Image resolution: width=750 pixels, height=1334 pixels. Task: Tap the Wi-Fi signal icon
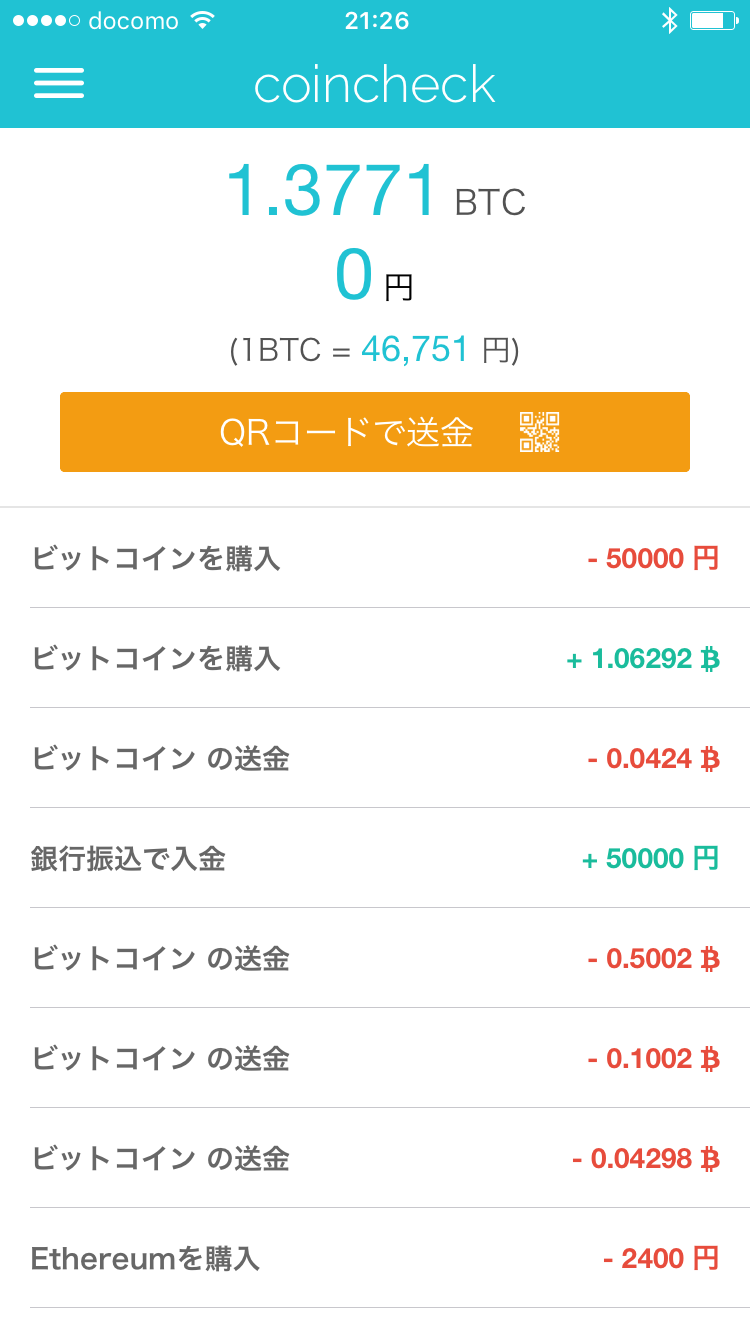[203, 21]
